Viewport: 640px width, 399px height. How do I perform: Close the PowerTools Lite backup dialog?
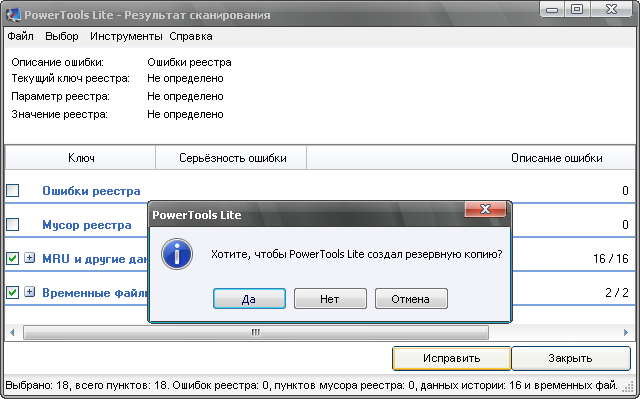pos(485,209)
